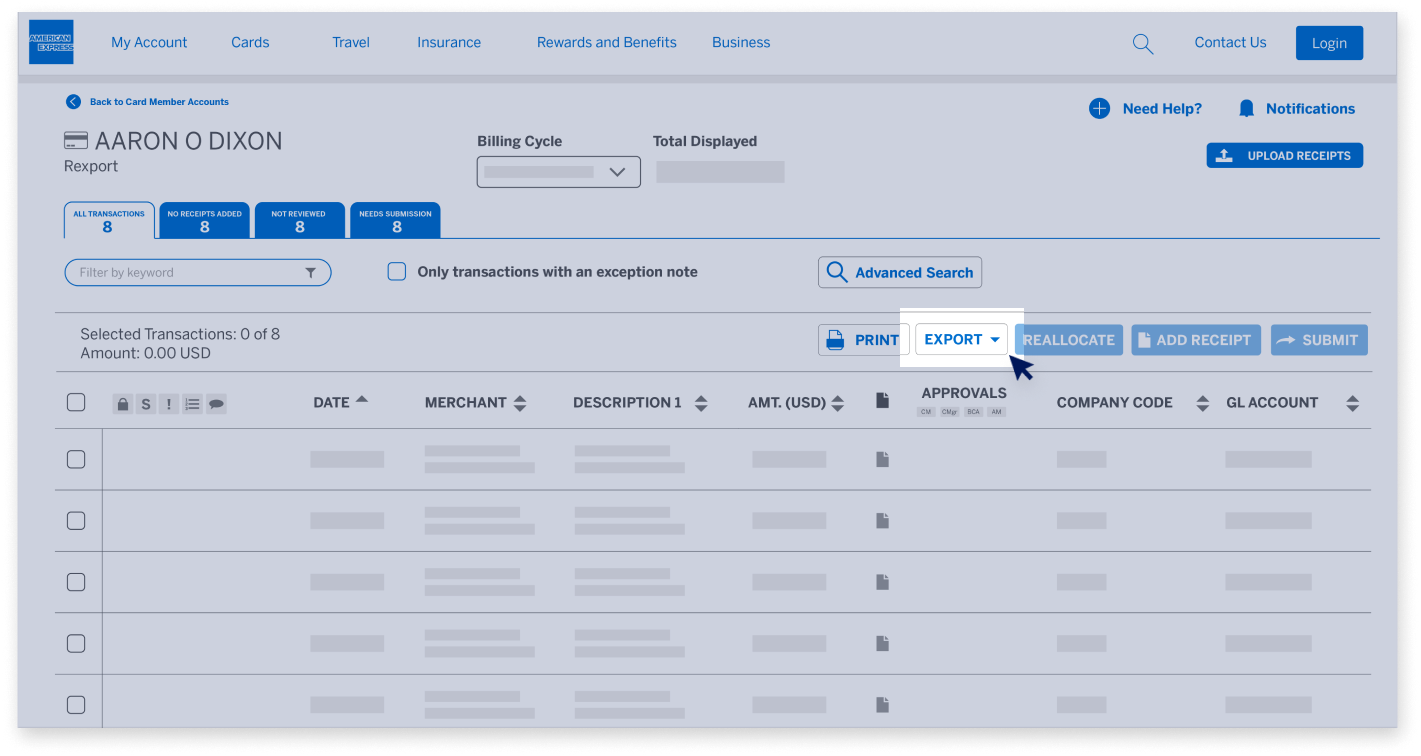Click the American Express logo
1421x756 pixels.
click(51, 42)
